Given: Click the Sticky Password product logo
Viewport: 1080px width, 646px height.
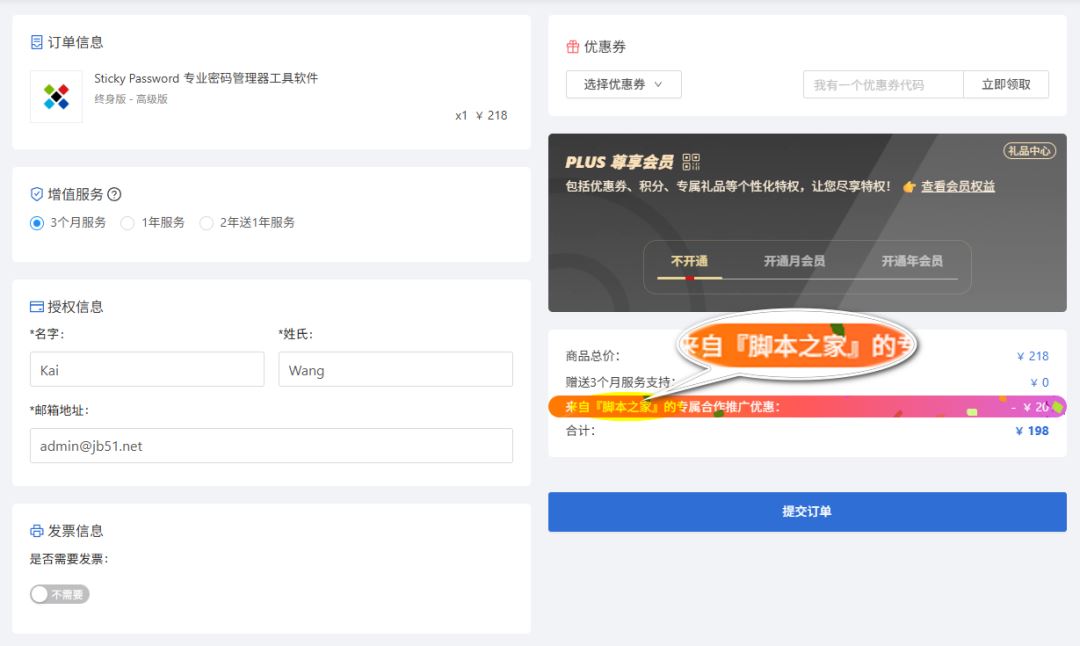Looking at the screenshot, I should coord(56,97).
